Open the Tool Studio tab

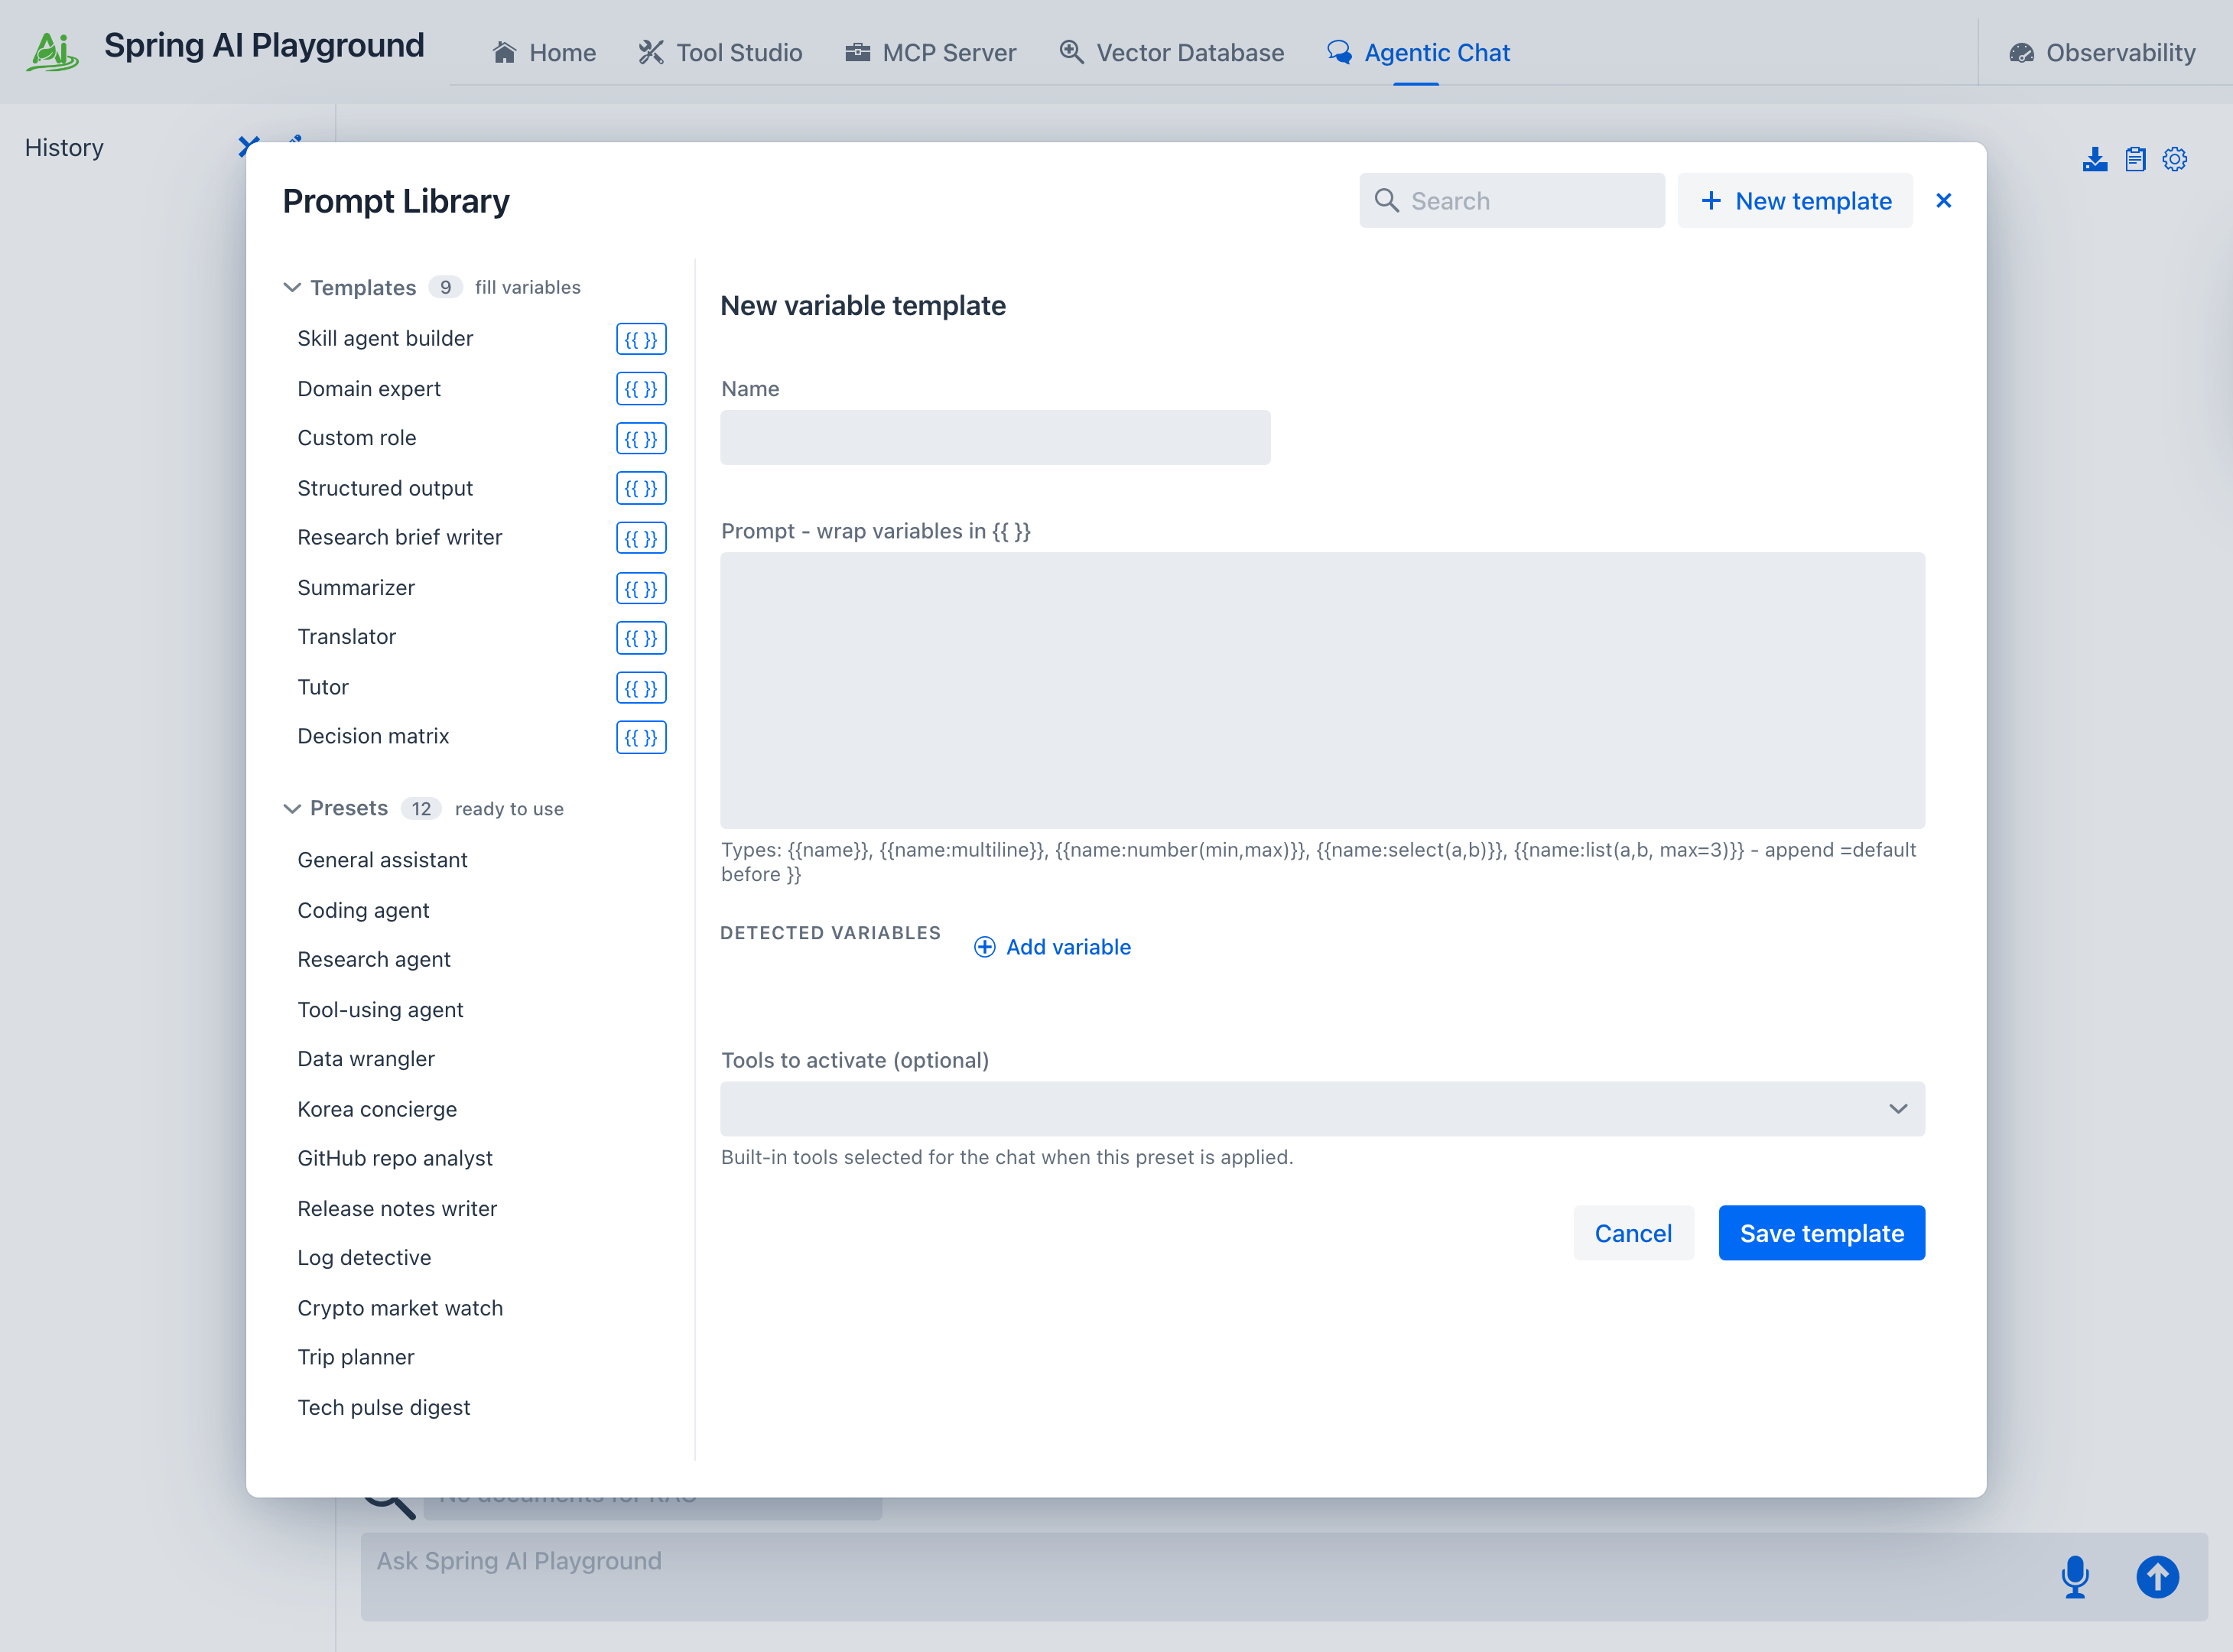(721, 52)
